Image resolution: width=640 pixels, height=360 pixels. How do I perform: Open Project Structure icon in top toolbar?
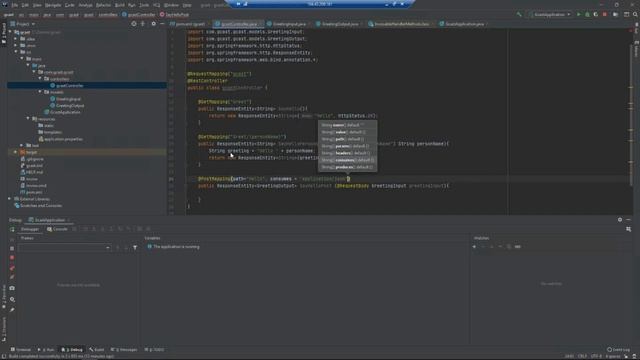click(x=626, y=15)
